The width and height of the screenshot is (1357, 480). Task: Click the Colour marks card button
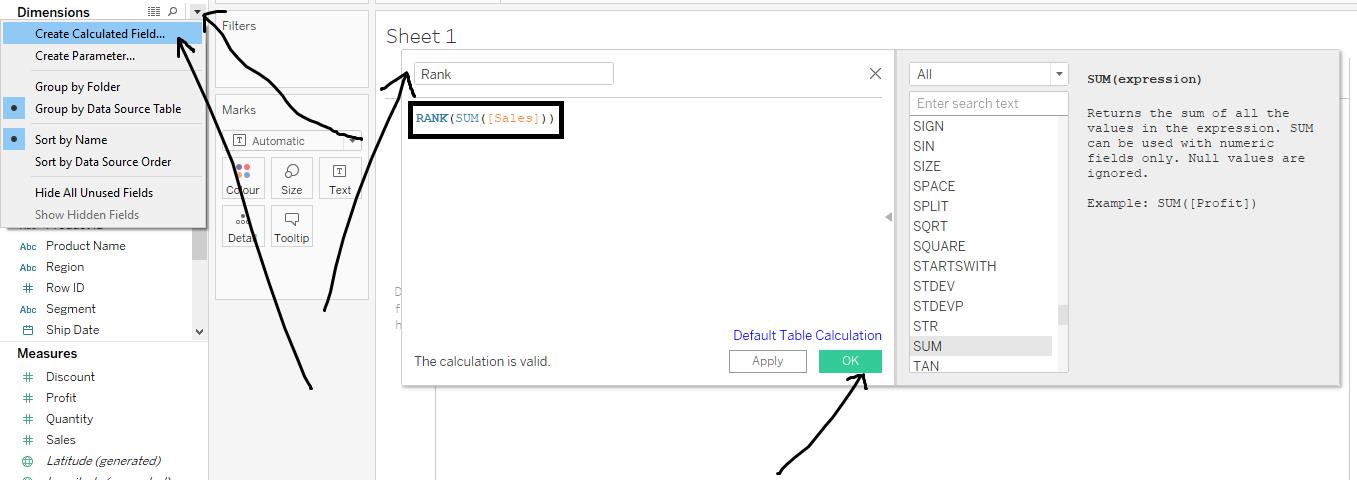(242, 178)
